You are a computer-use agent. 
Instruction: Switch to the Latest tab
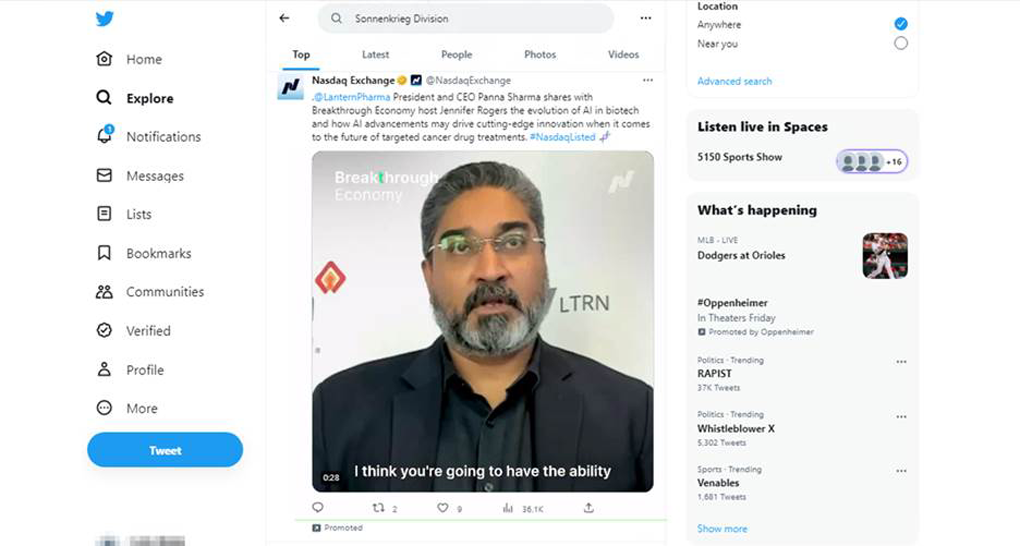tap(375, 55)
